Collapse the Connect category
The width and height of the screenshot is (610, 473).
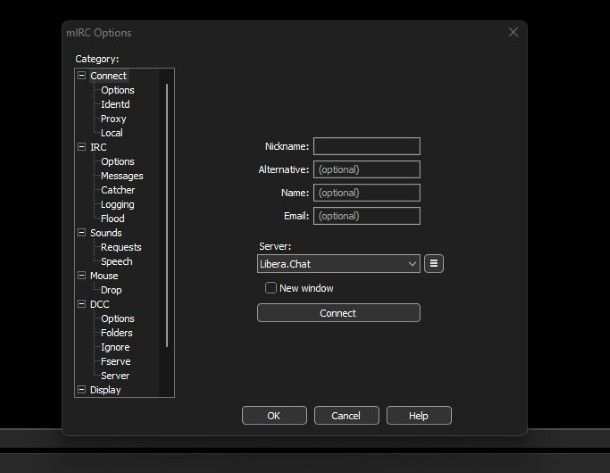coord(81,75)
